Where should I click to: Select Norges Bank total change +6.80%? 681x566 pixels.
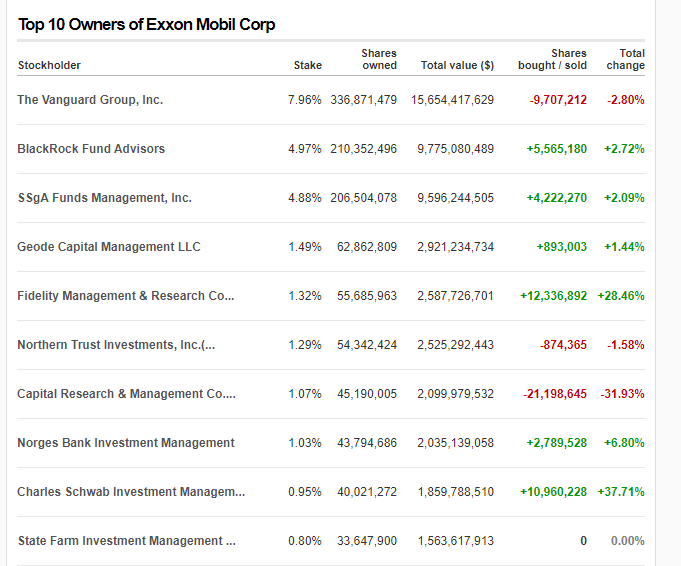[624, 443]
